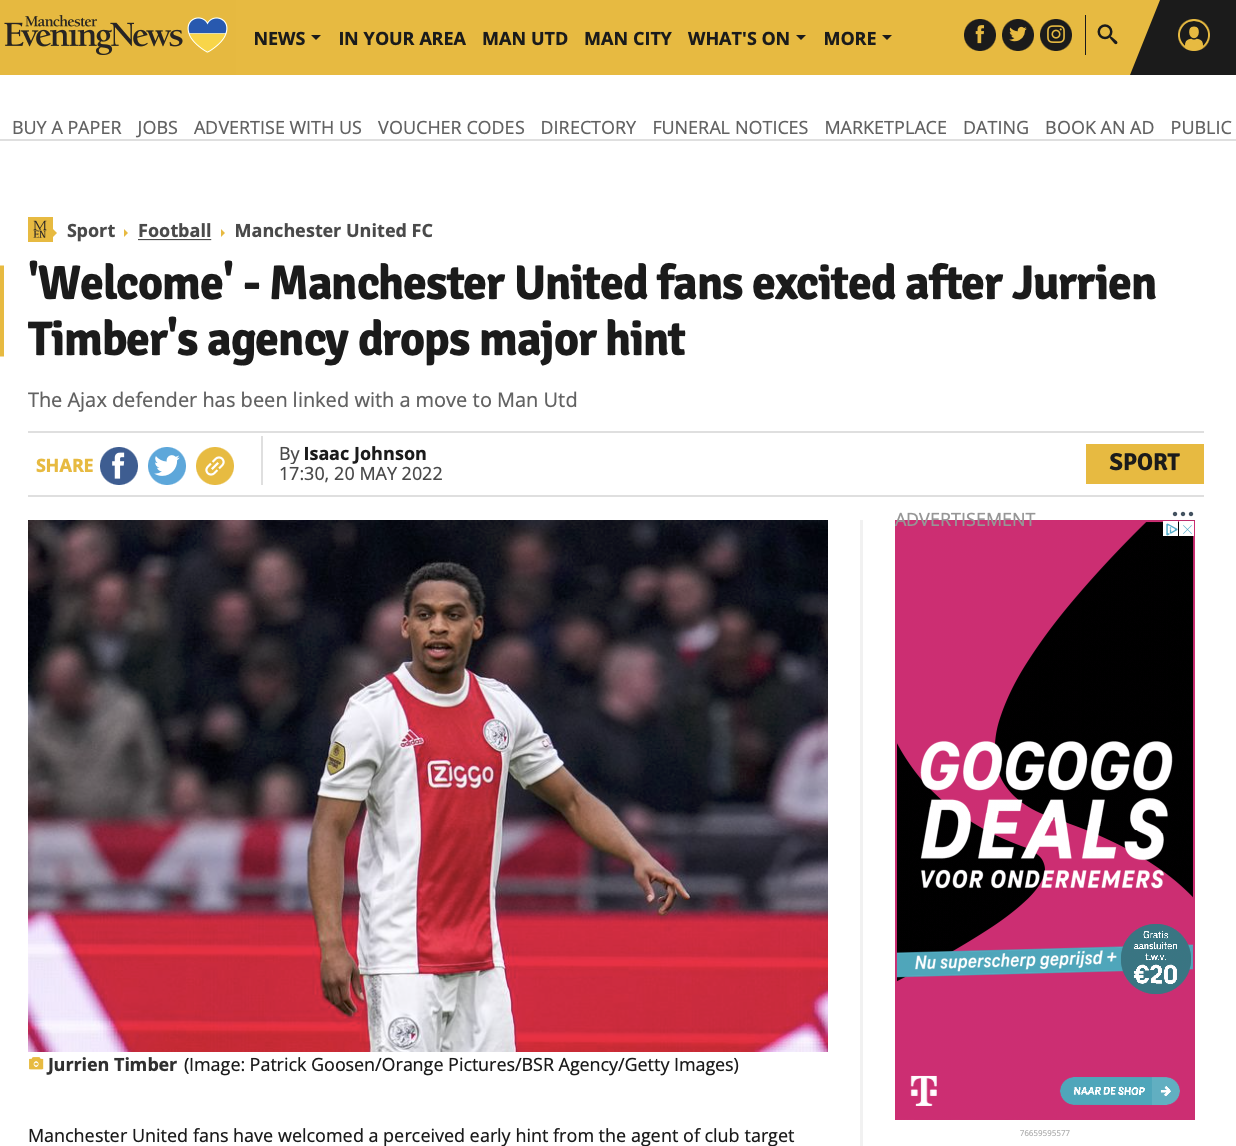Go to the MAN UTD section
Viewport: 1236px width, 1146px height.
pos(525,38)
